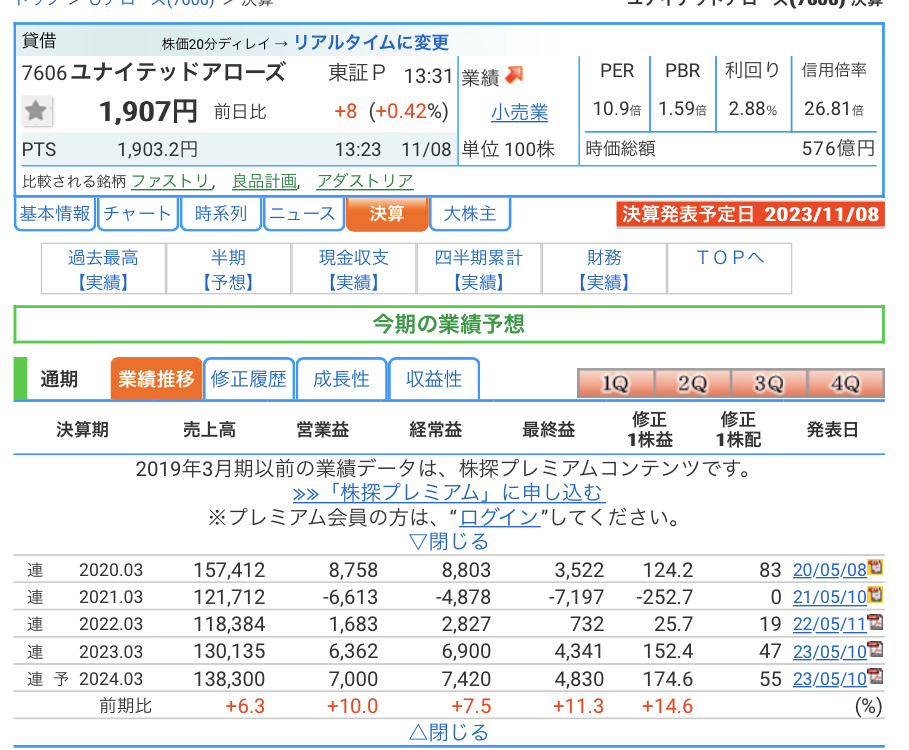Click 2021.03 operating profit -6,613
909x750 pixels.
pyautogui.click(x=353, y=598)
